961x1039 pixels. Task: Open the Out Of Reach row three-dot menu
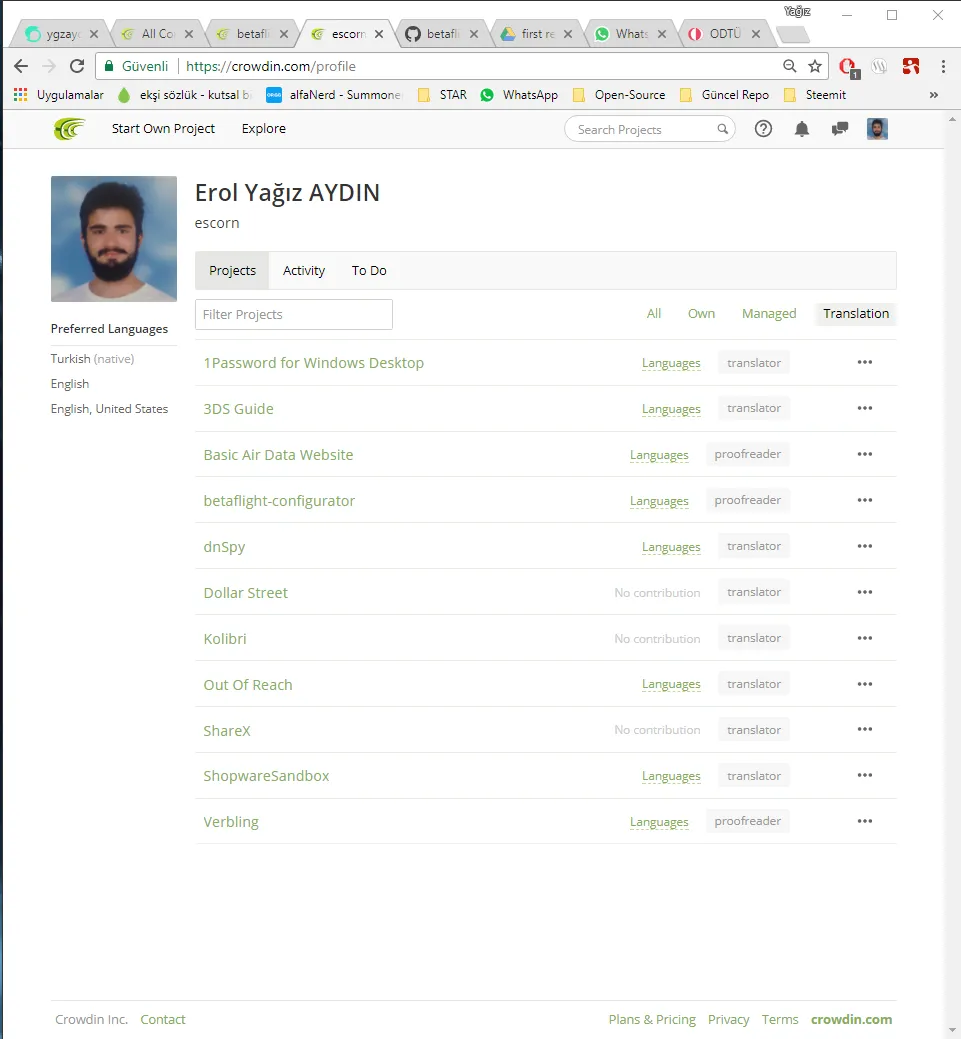click(865, 684)
